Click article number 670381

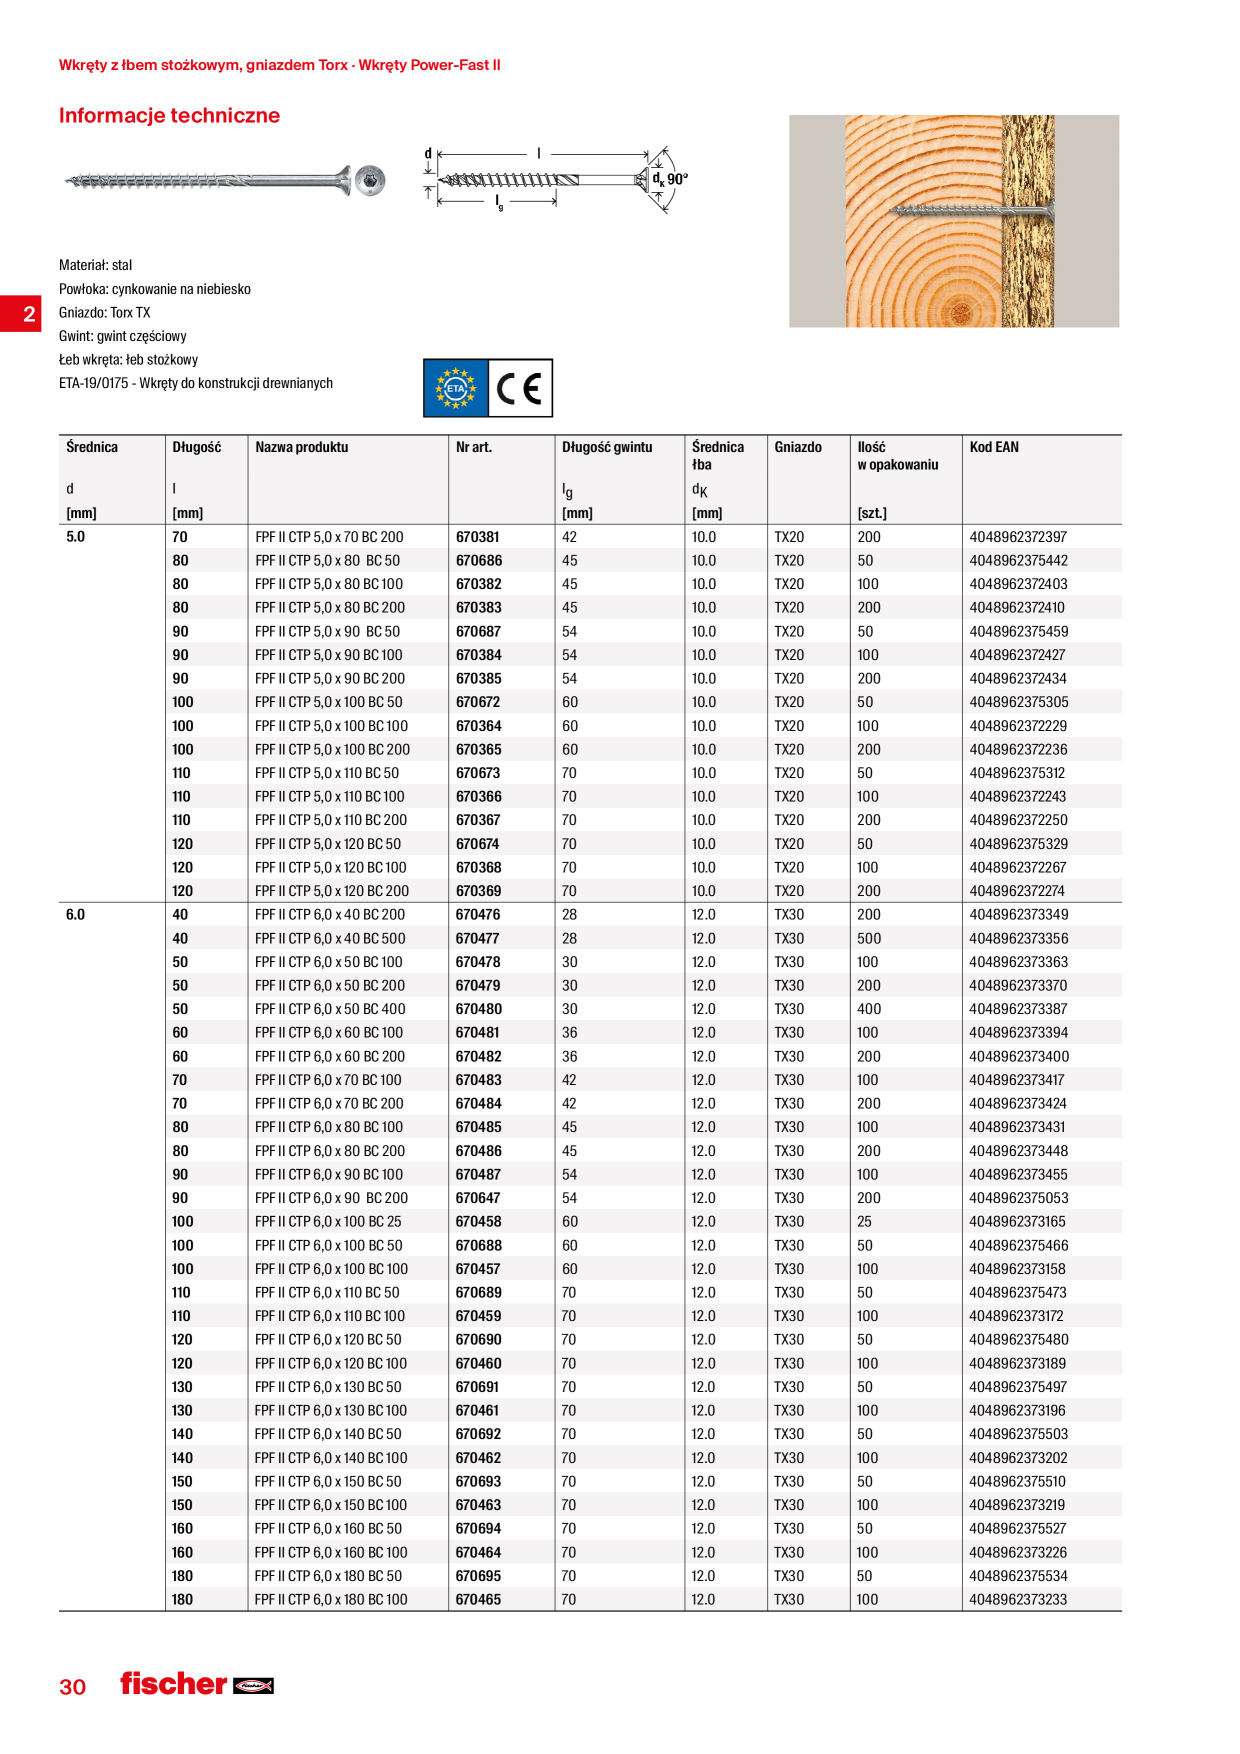coord(478,537)
